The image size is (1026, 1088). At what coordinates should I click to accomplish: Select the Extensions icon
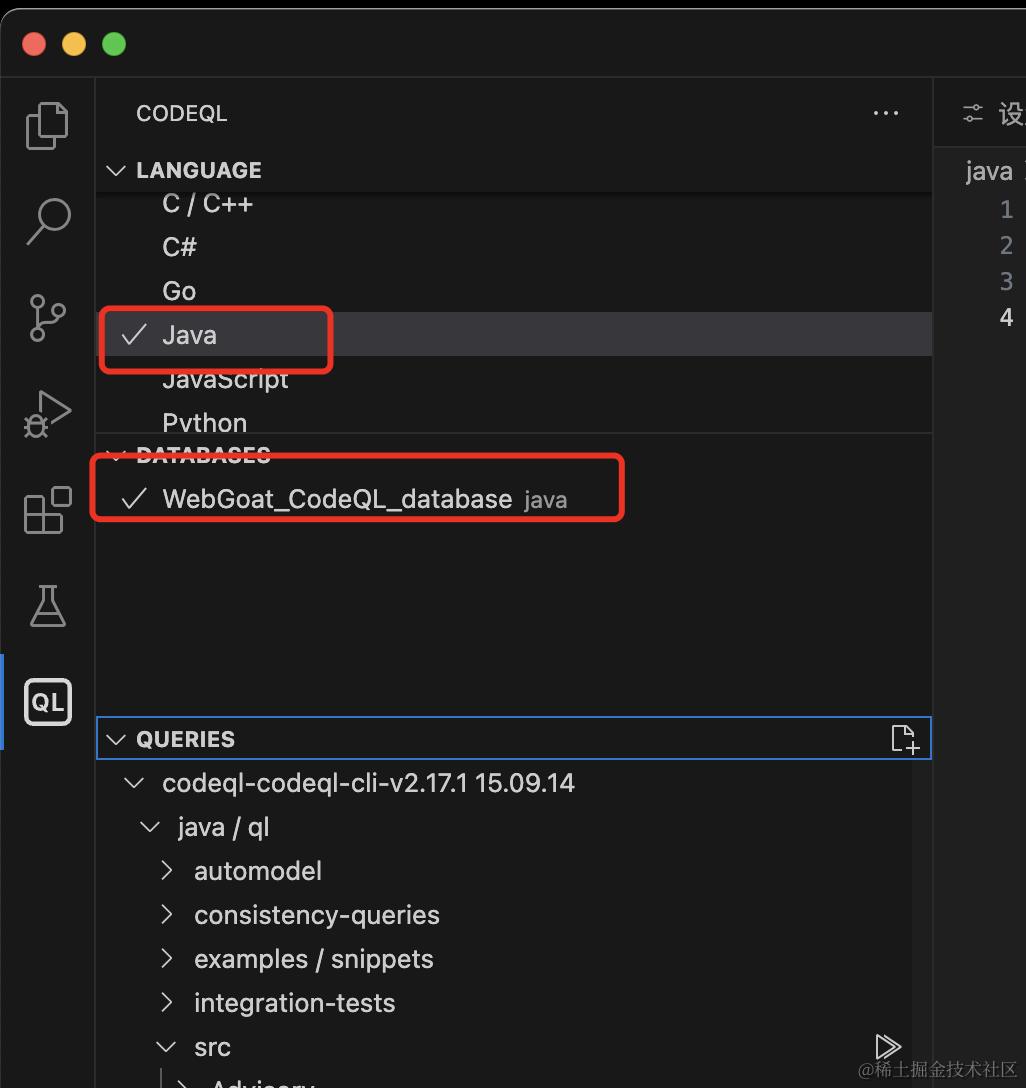tap(47, 510)
